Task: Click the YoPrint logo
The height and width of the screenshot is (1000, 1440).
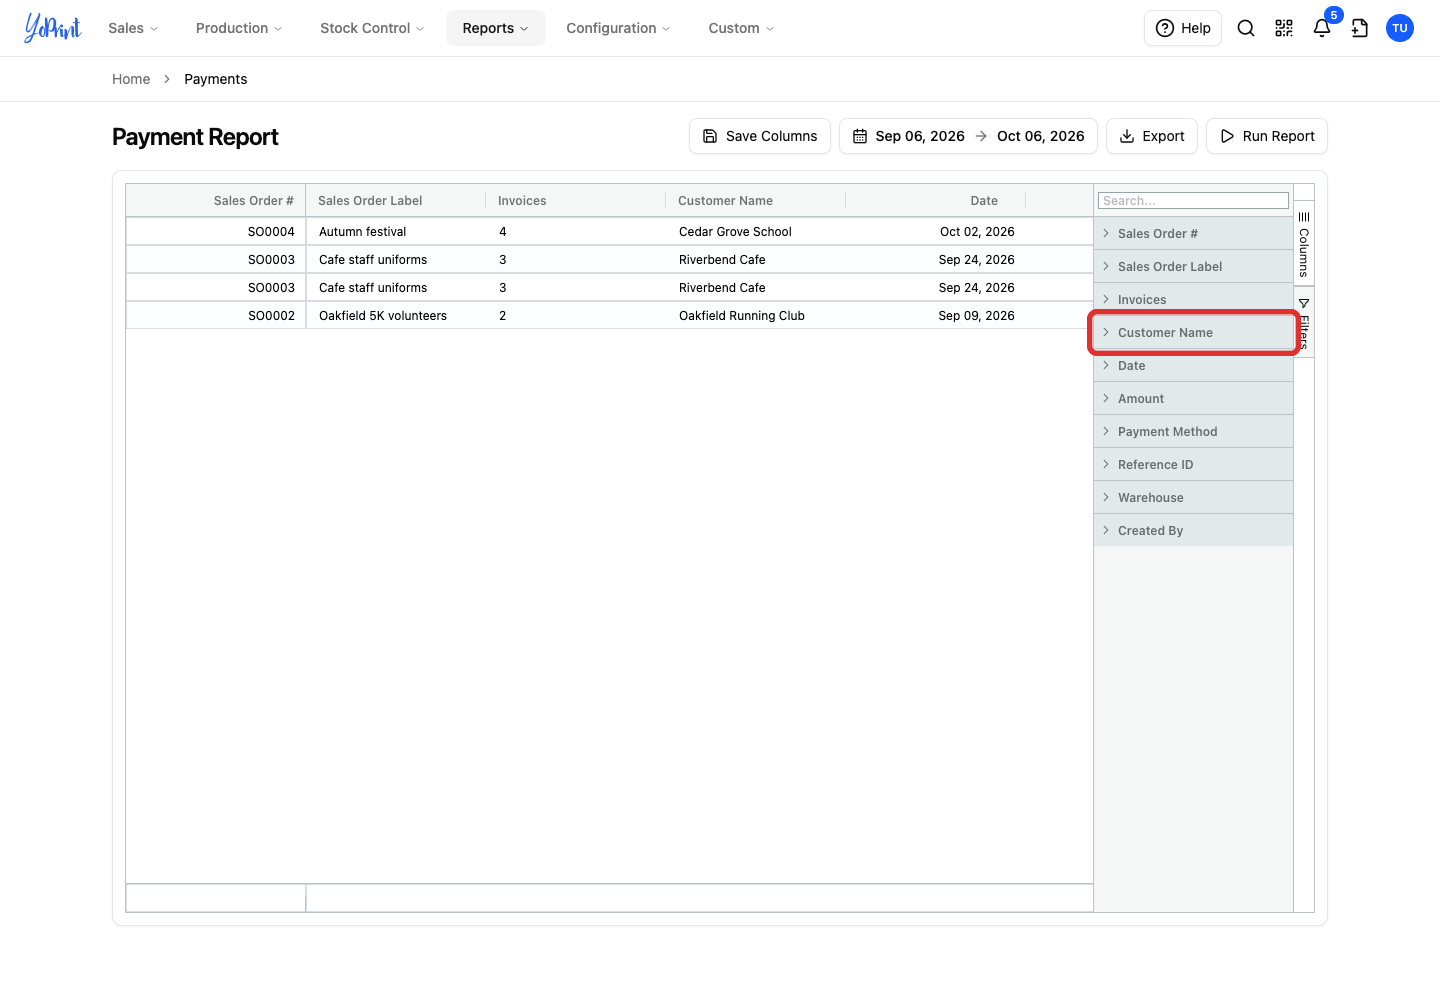Action: [53, 28]
